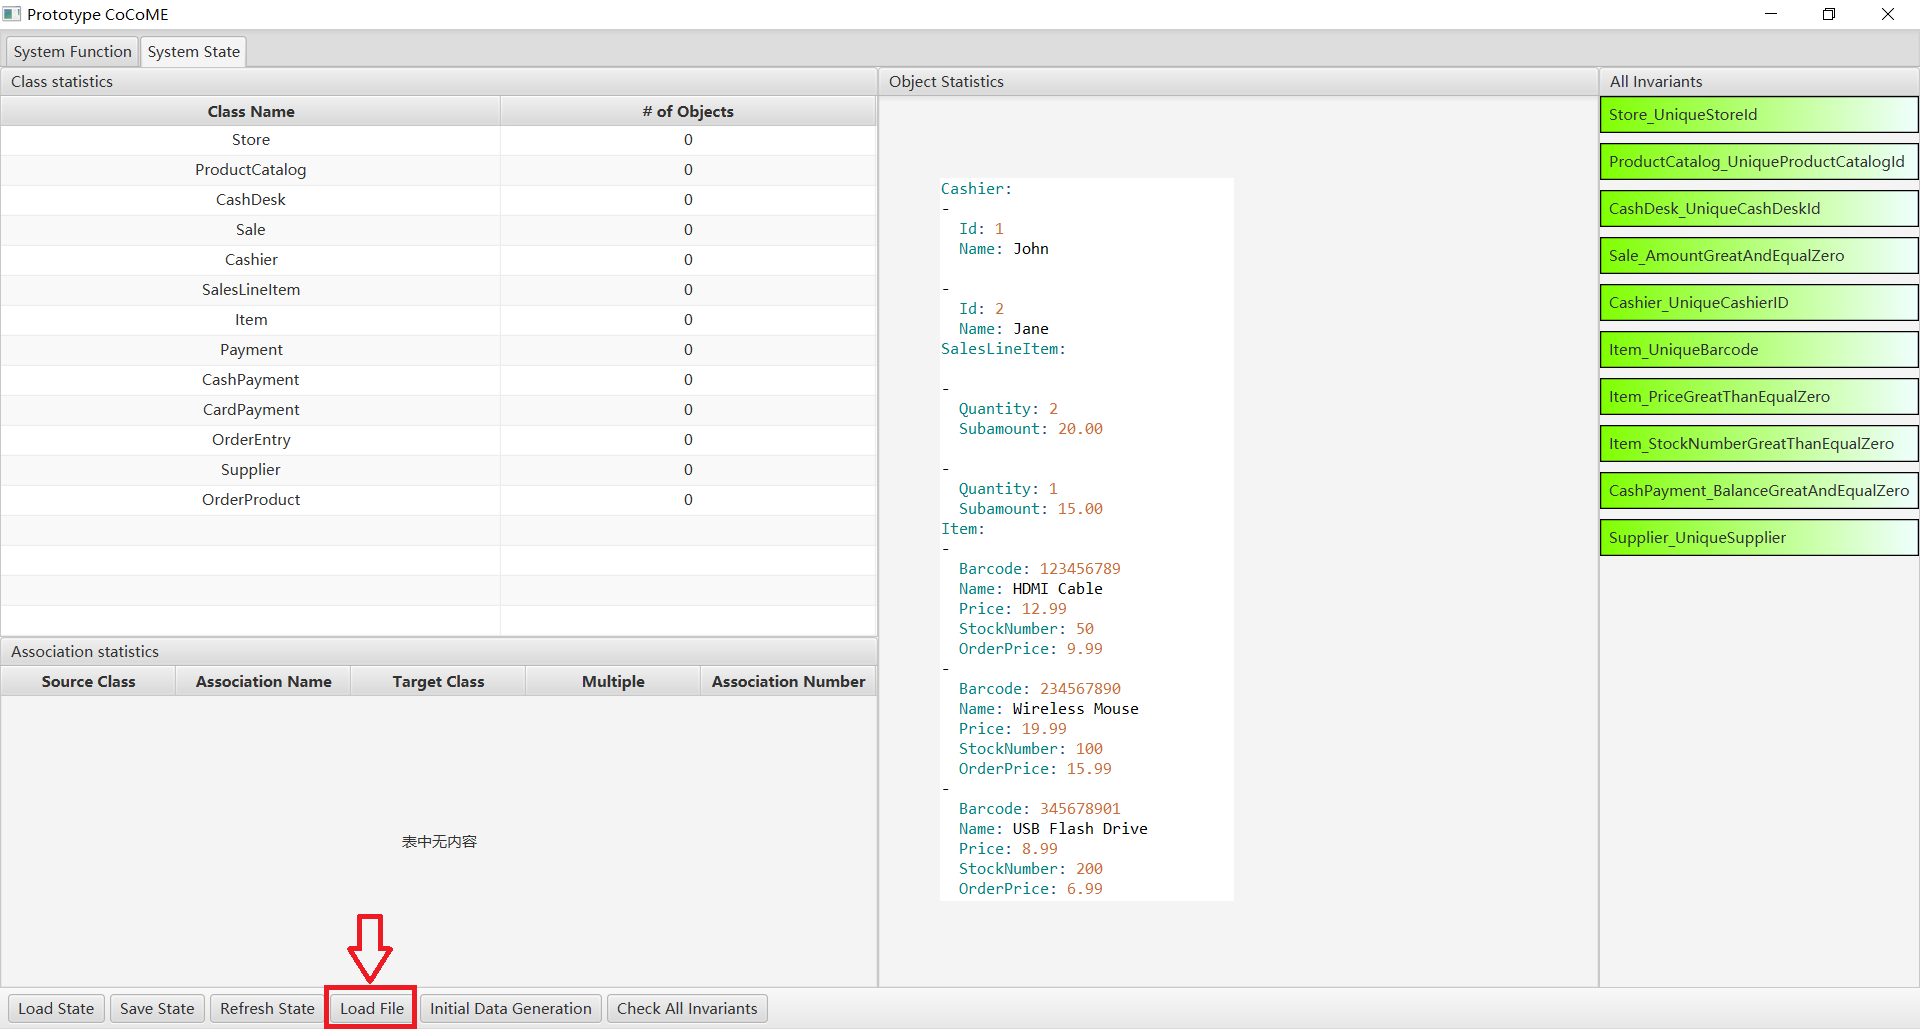Click the Association Name column header
This screenshot has width=1920, height=1029.
tap(263, 682)
